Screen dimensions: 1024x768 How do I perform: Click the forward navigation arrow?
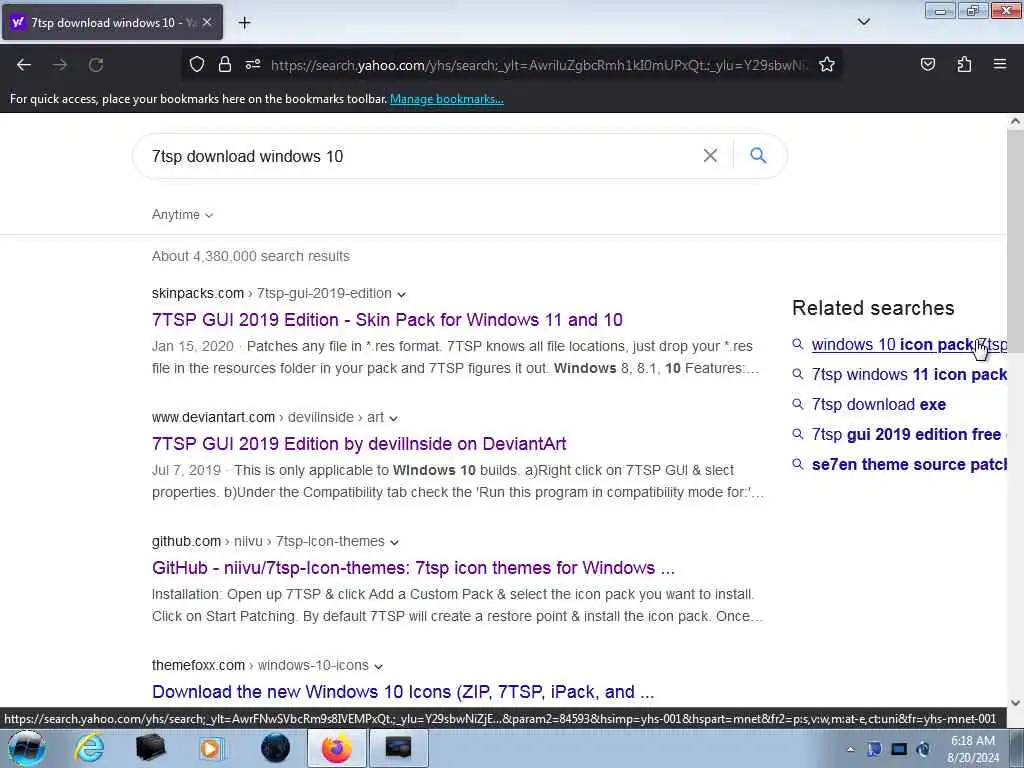(x=60, y=65)
